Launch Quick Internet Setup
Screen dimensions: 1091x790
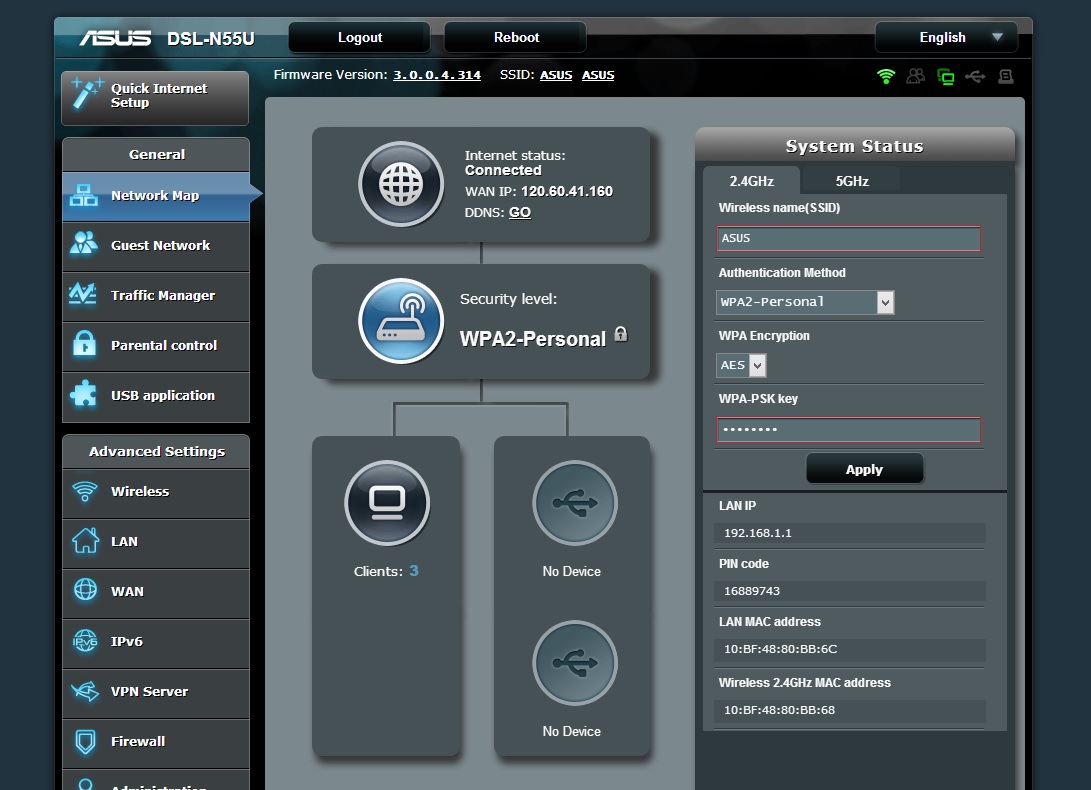(155, 98)
